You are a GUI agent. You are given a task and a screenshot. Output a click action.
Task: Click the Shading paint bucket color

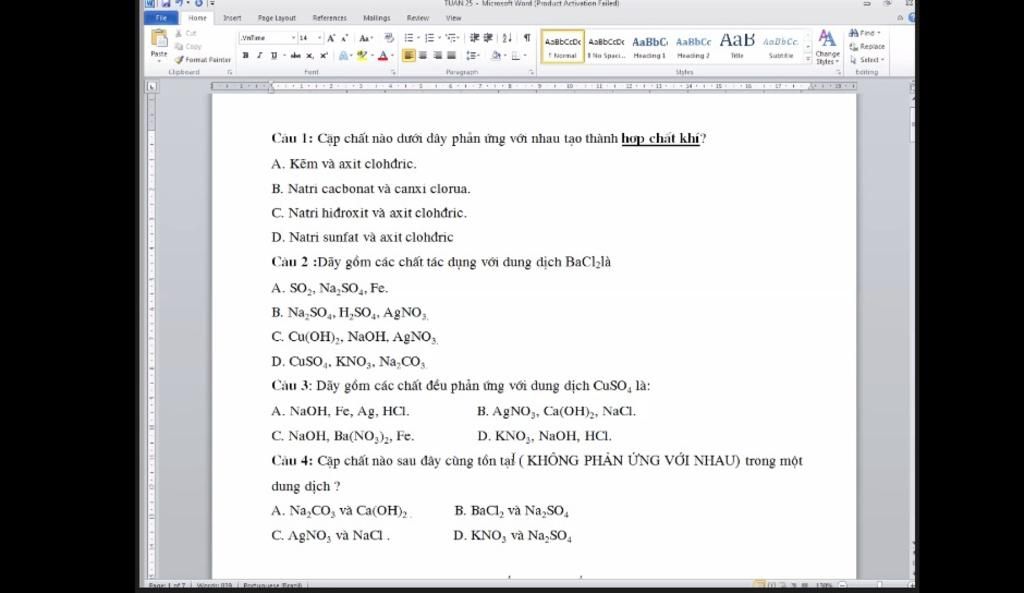[496, 56]
